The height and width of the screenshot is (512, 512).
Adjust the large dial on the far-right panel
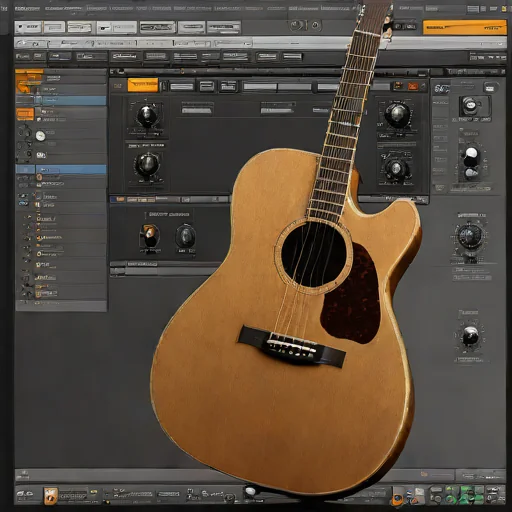pos(469,236)
